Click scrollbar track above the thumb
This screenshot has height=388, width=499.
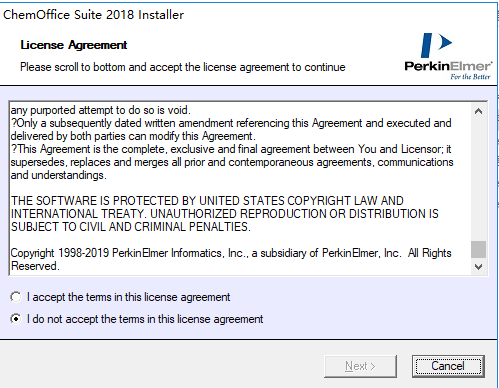pos(478,179)
